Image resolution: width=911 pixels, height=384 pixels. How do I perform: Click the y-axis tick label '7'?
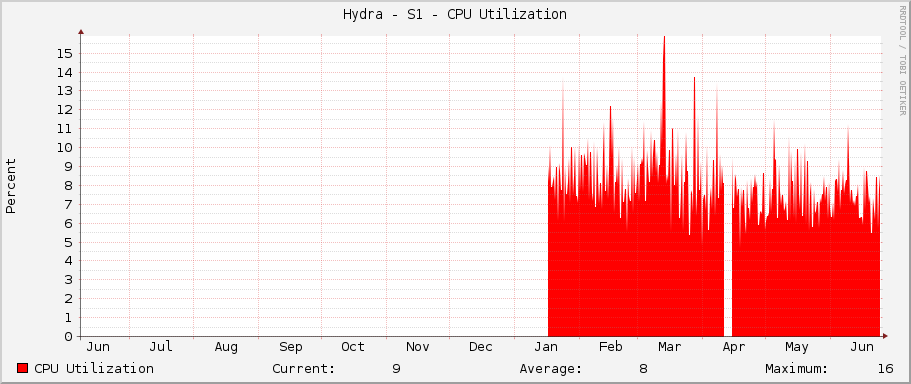pyautogui.click(x=69, y=204)
